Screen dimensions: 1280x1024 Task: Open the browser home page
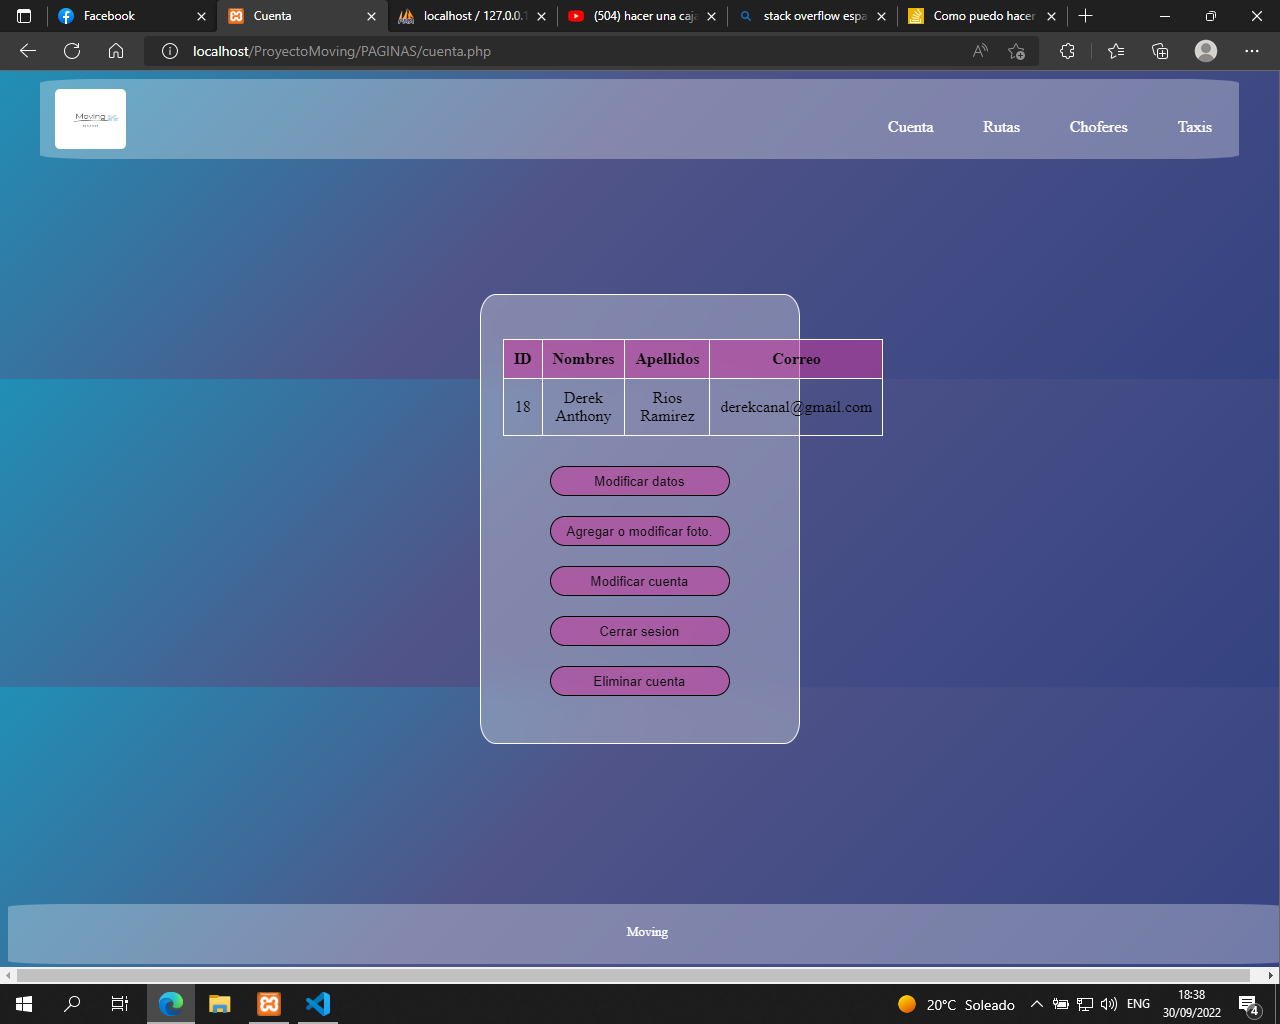click(116, 51)
